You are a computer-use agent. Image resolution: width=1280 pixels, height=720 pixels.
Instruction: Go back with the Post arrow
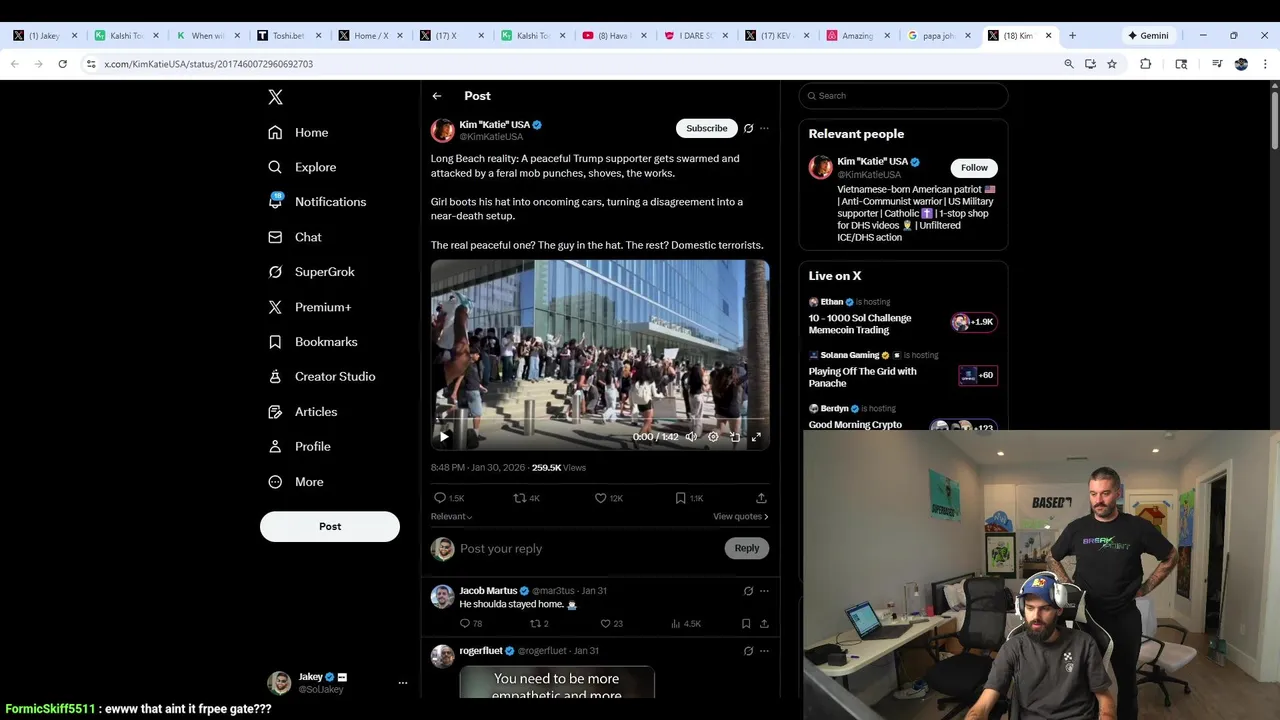point(437,96)
